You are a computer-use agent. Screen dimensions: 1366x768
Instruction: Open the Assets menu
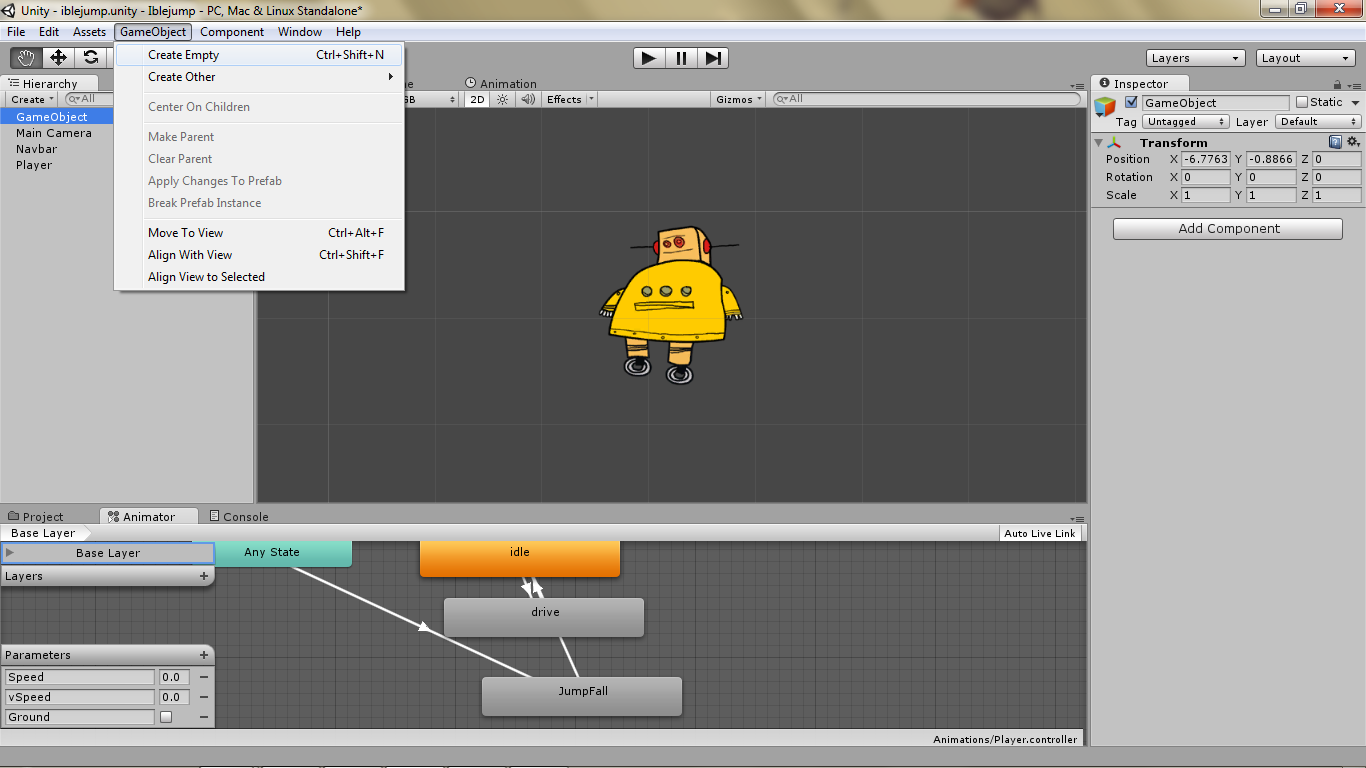pos(89,32)
